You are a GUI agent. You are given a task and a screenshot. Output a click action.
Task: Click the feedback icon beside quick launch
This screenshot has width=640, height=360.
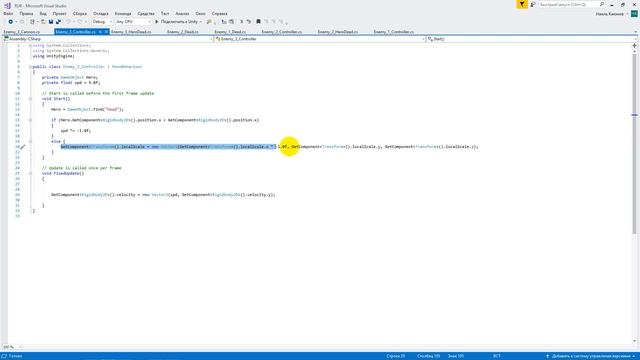coord(533,4)
